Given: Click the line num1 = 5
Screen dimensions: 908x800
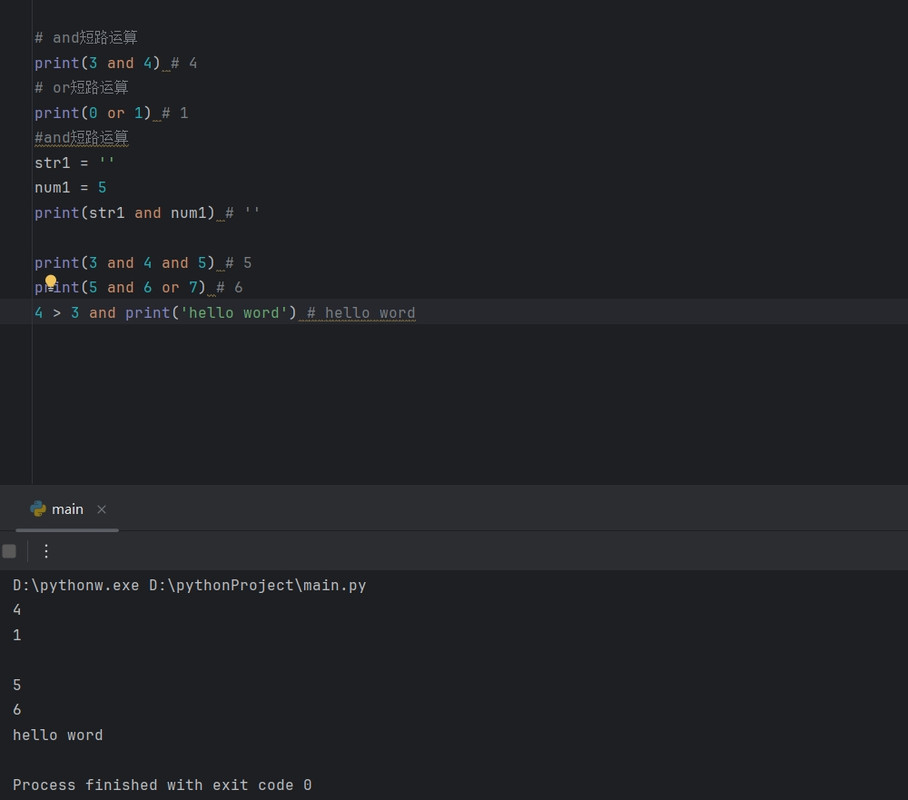Looking at the screenshot, I should click(70, 188).
